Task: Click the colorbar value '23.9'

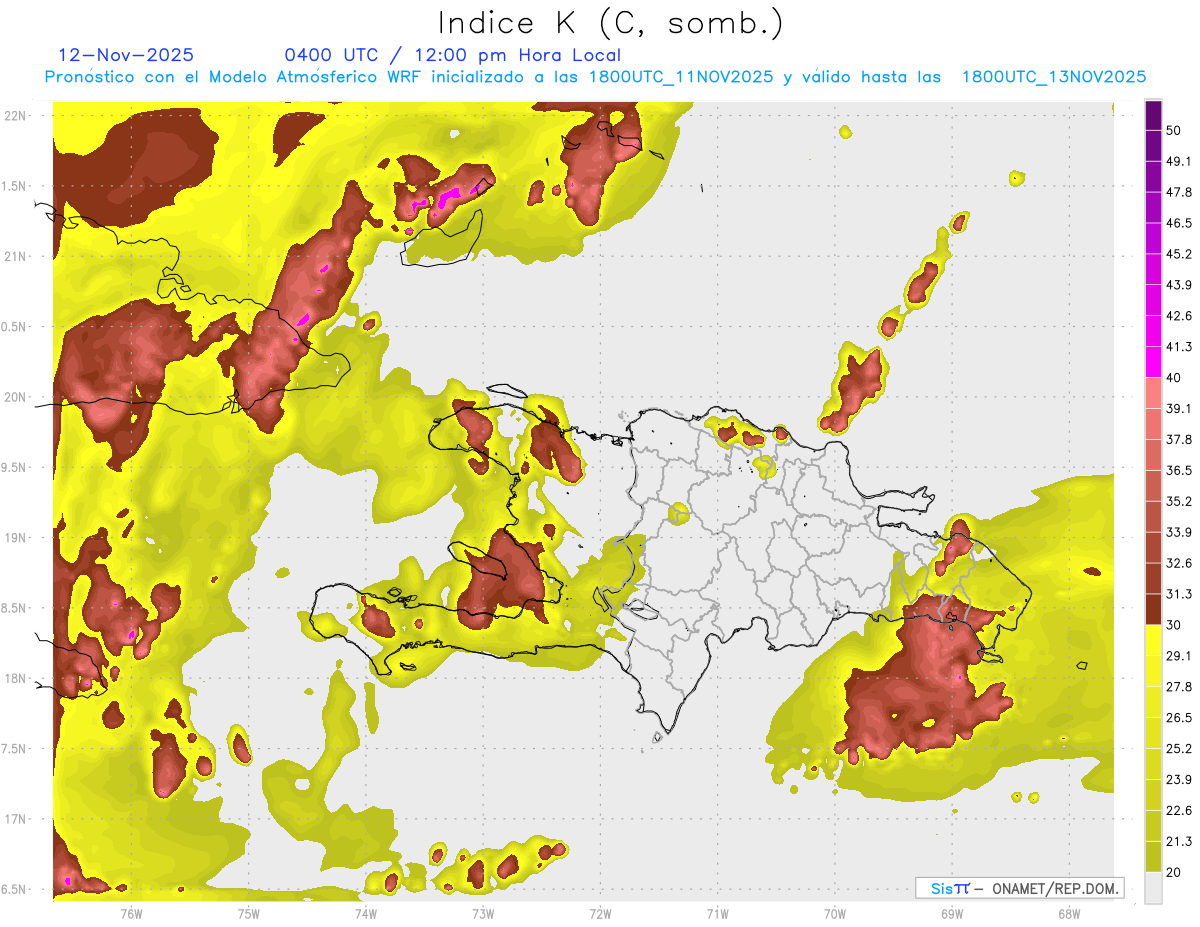Action: pos(1180,780)
